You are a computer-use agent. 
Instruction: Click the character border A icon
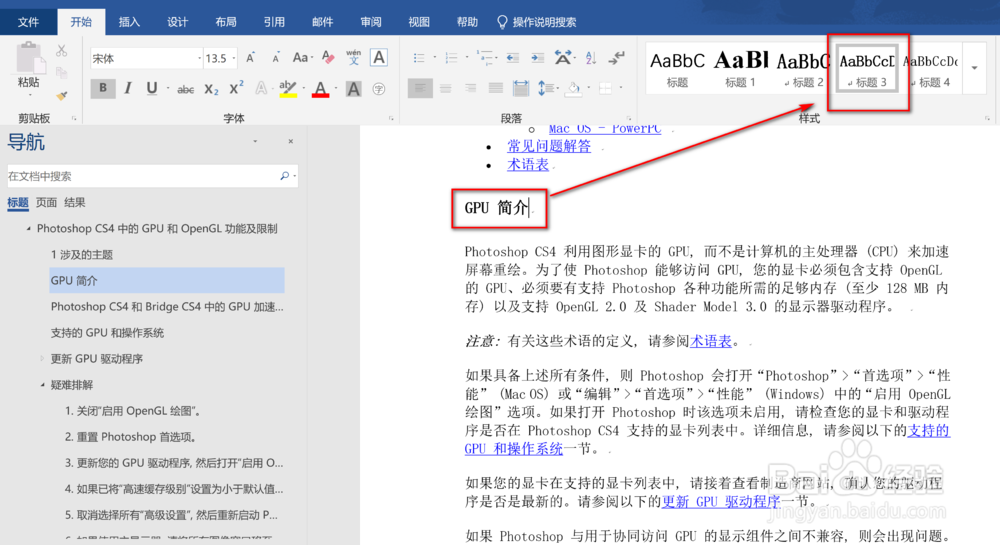[379, 58]
